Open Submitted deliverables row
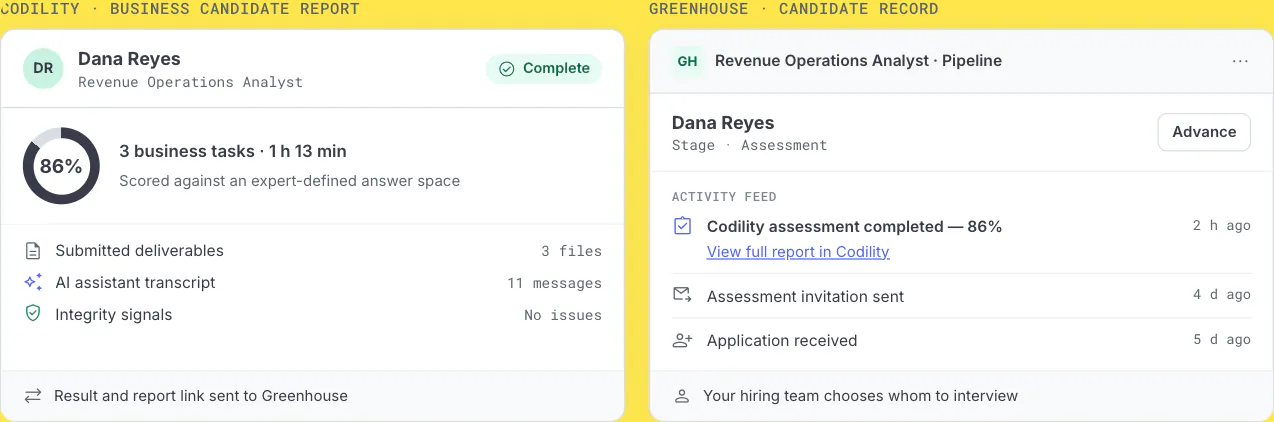This screenshot has height=422, width=1274. click(313, 250)
